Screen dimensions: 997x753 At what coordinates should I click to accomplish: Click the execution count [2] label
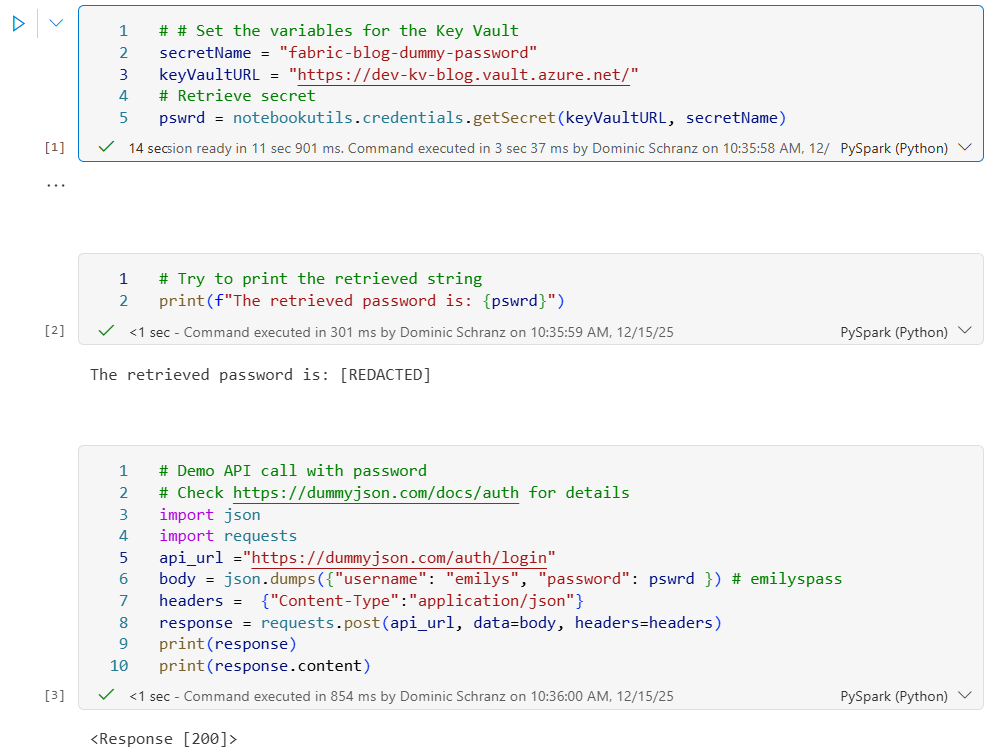(x=54, y=332)
